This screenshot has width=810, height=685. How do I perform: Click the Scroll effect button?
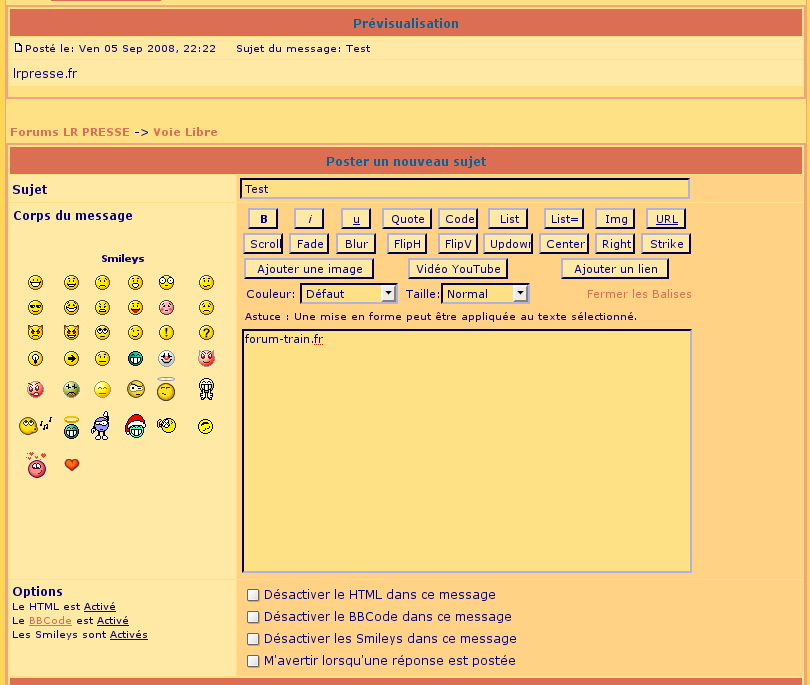(263, 243)
